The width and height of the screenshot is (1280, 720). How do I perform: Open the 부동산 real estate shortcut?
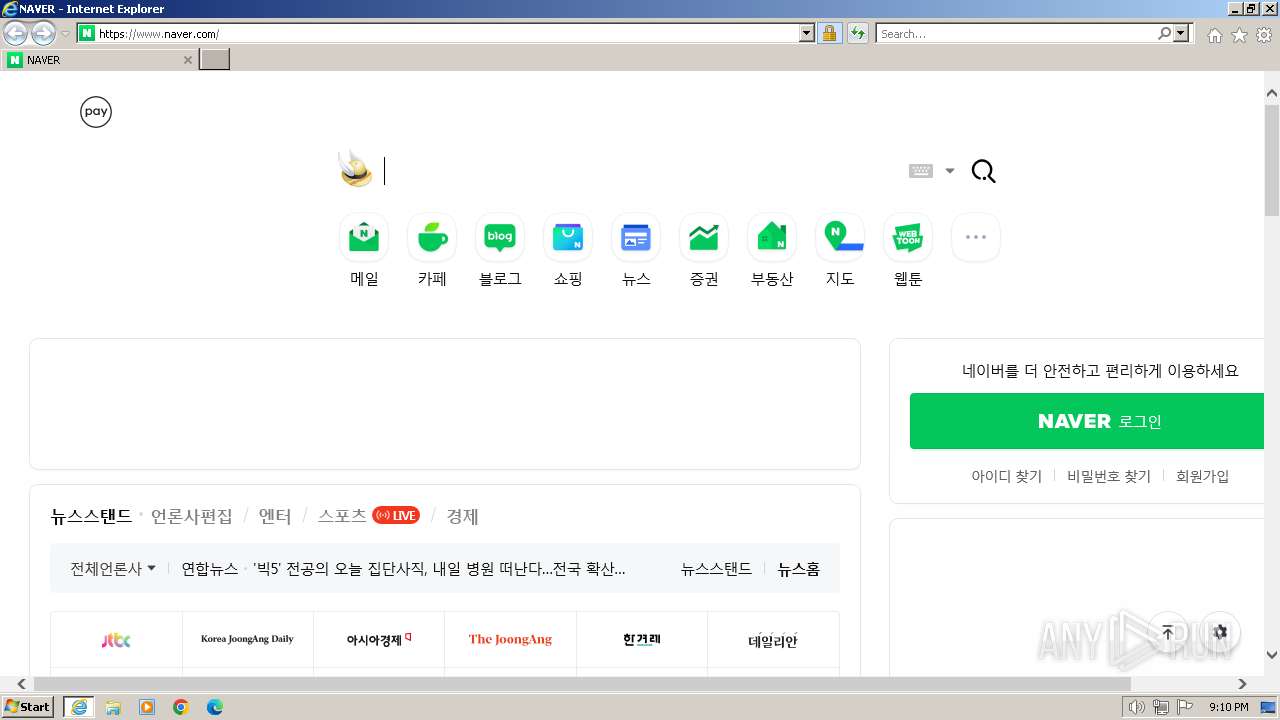(772, 250)
